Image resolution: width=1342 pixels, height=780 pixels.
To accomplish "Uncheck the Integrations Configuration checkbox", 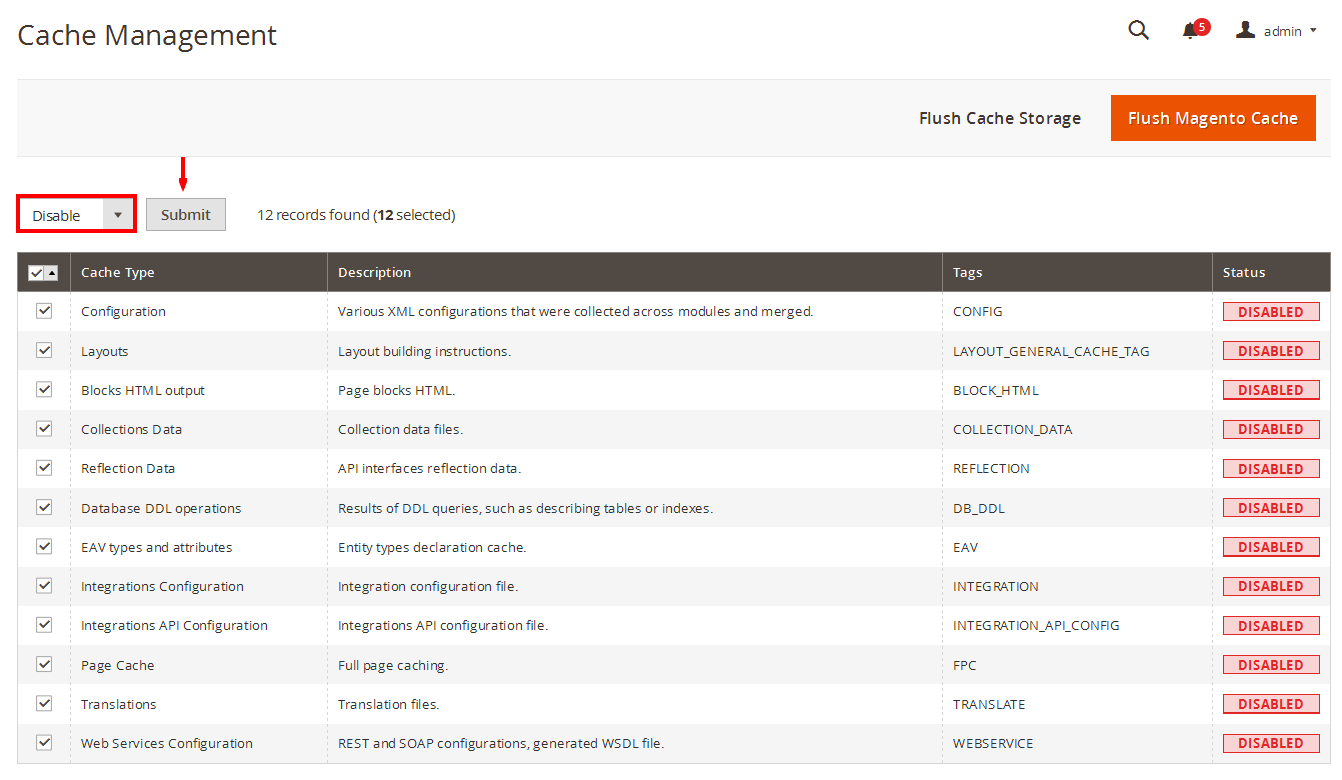I will click(x=44, y=585).
